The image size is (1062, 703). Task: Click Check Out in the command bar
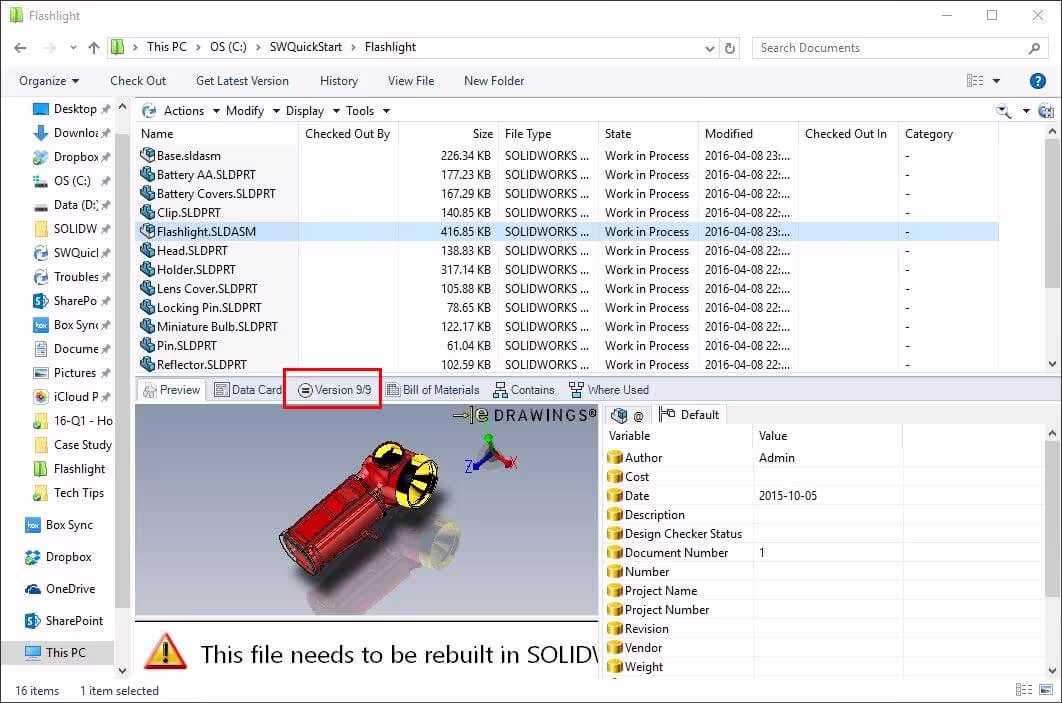tap(137, 81)
